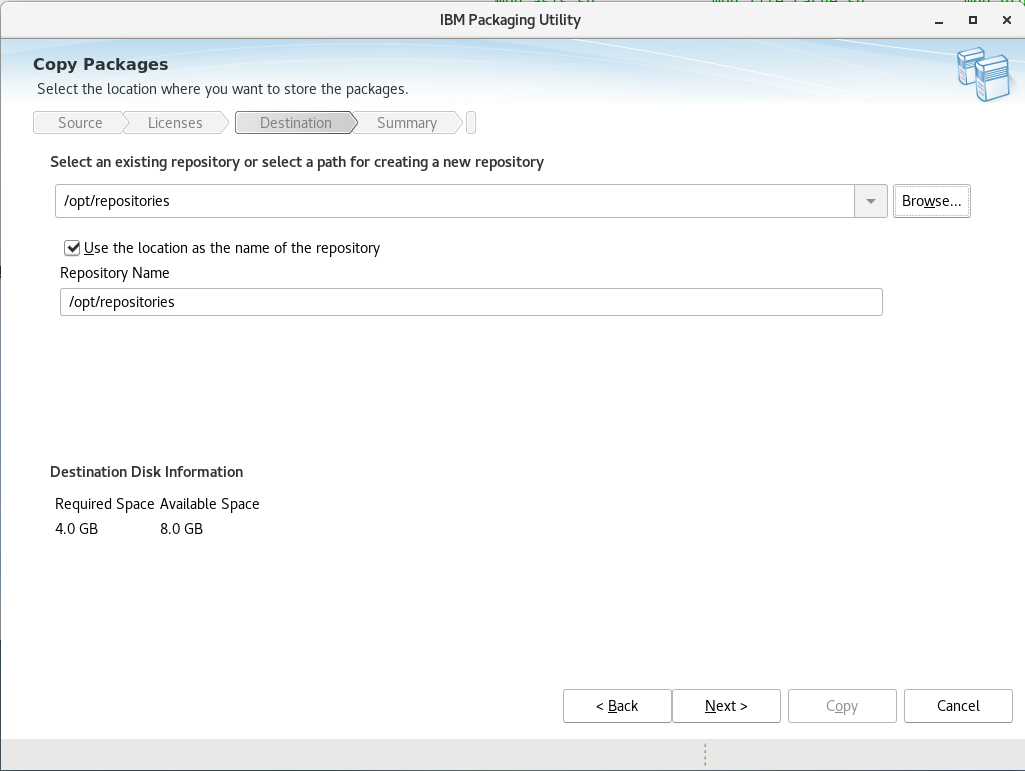Click the Repository Name text field
This screenshot has height=771, width=1025.
[471, 302]
